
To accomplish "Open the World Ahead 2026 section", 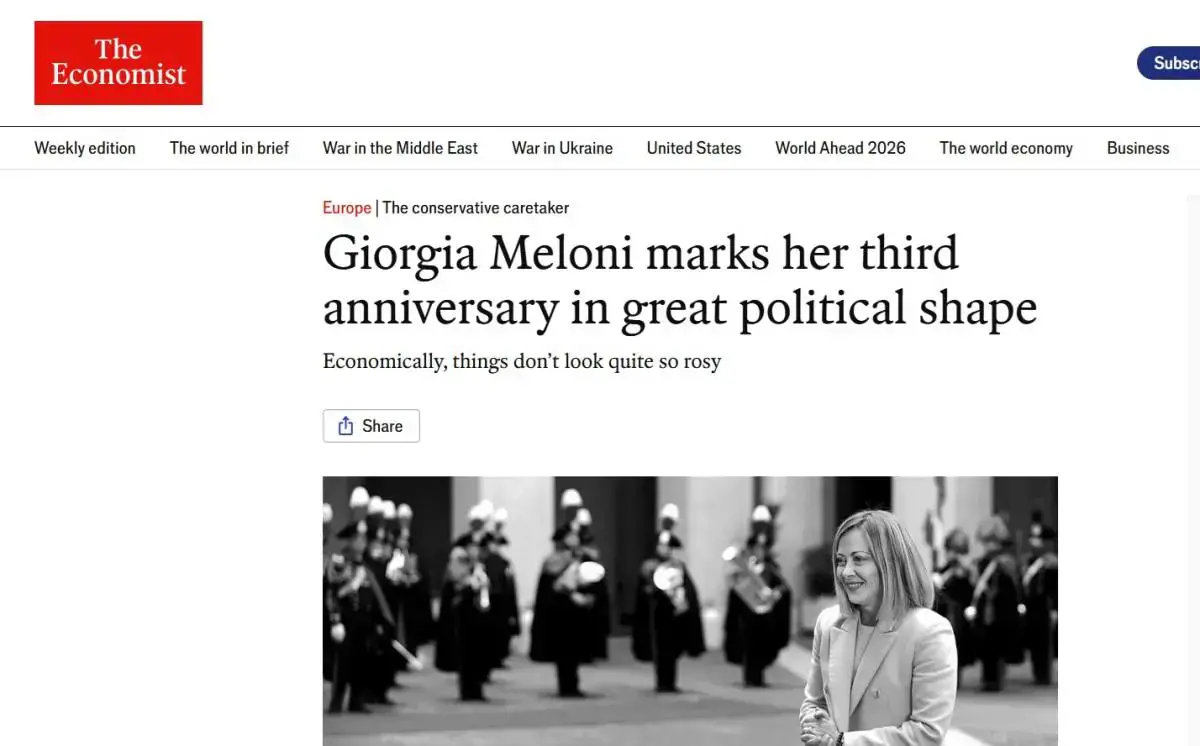I will [840, 147].
